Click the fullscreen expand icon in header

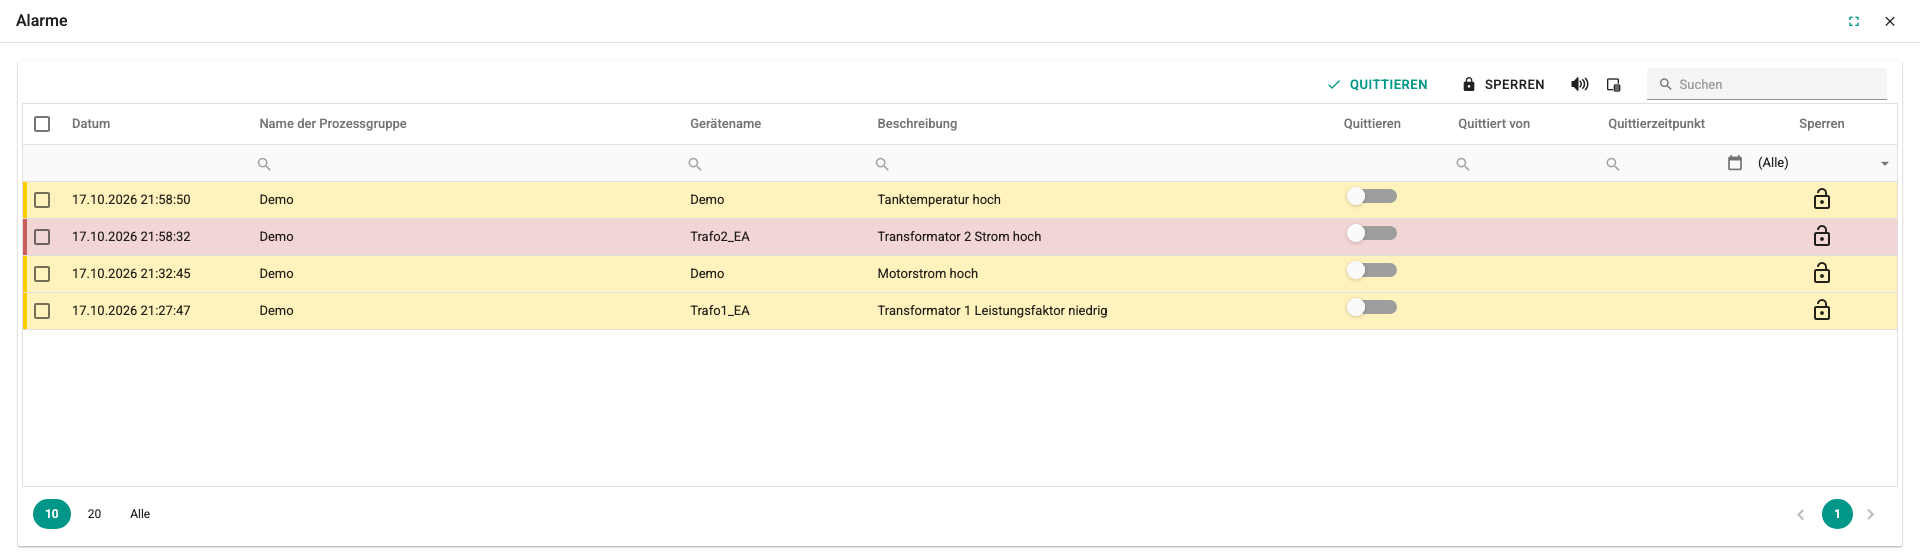(x=1854, y=21)
